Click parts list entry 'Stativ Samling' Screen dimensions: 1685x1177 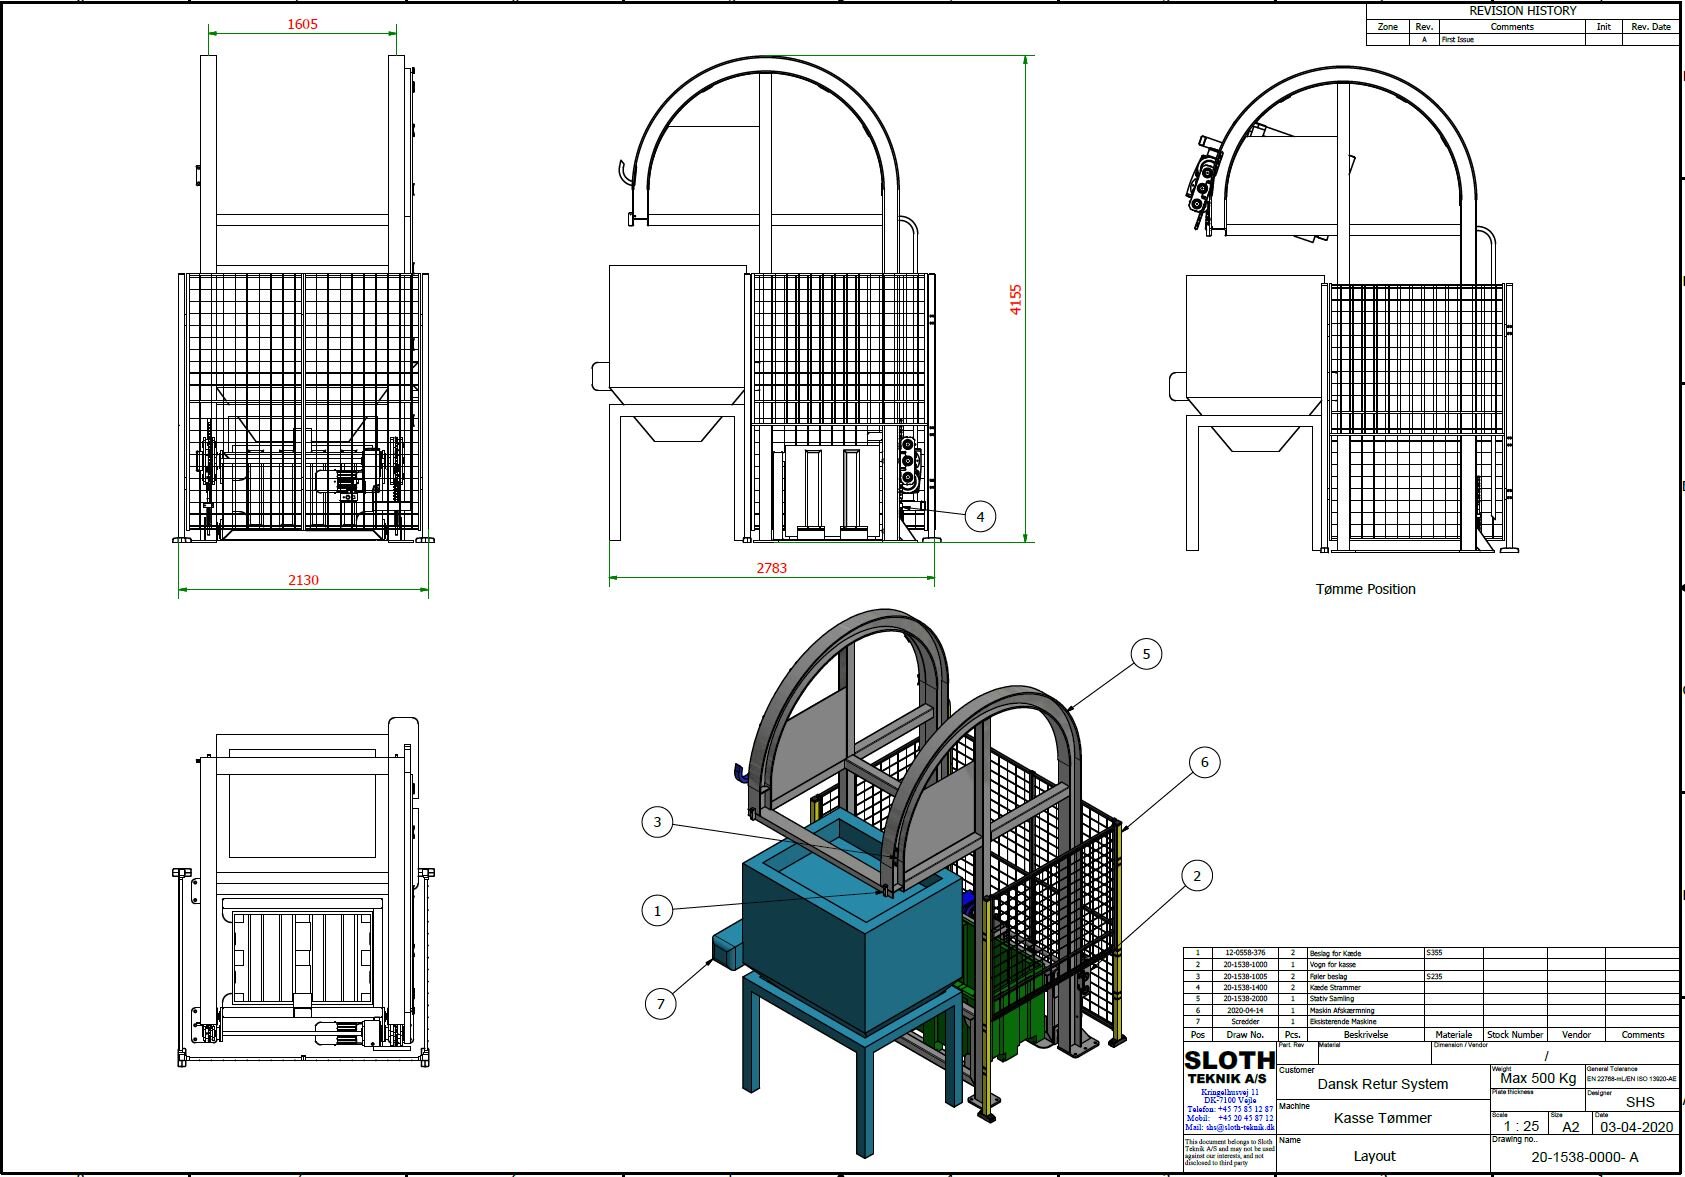pos(1332,998)
